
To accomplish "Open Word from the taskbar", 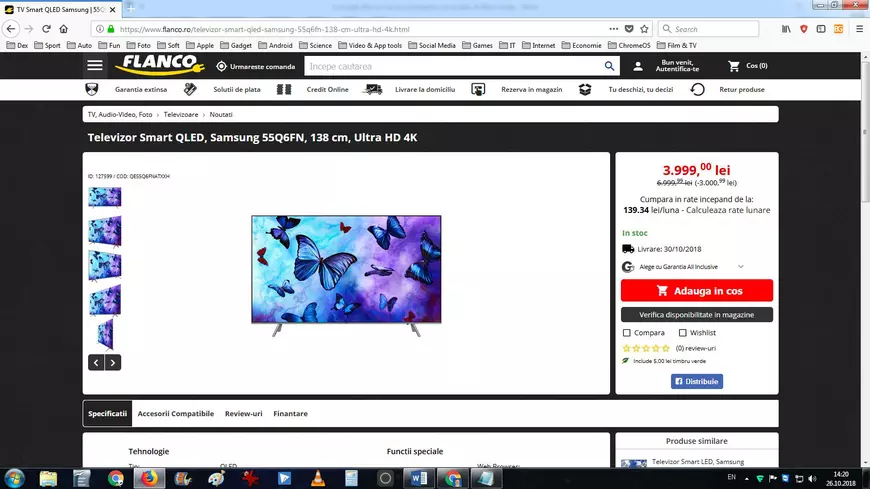I will (419, 478).
